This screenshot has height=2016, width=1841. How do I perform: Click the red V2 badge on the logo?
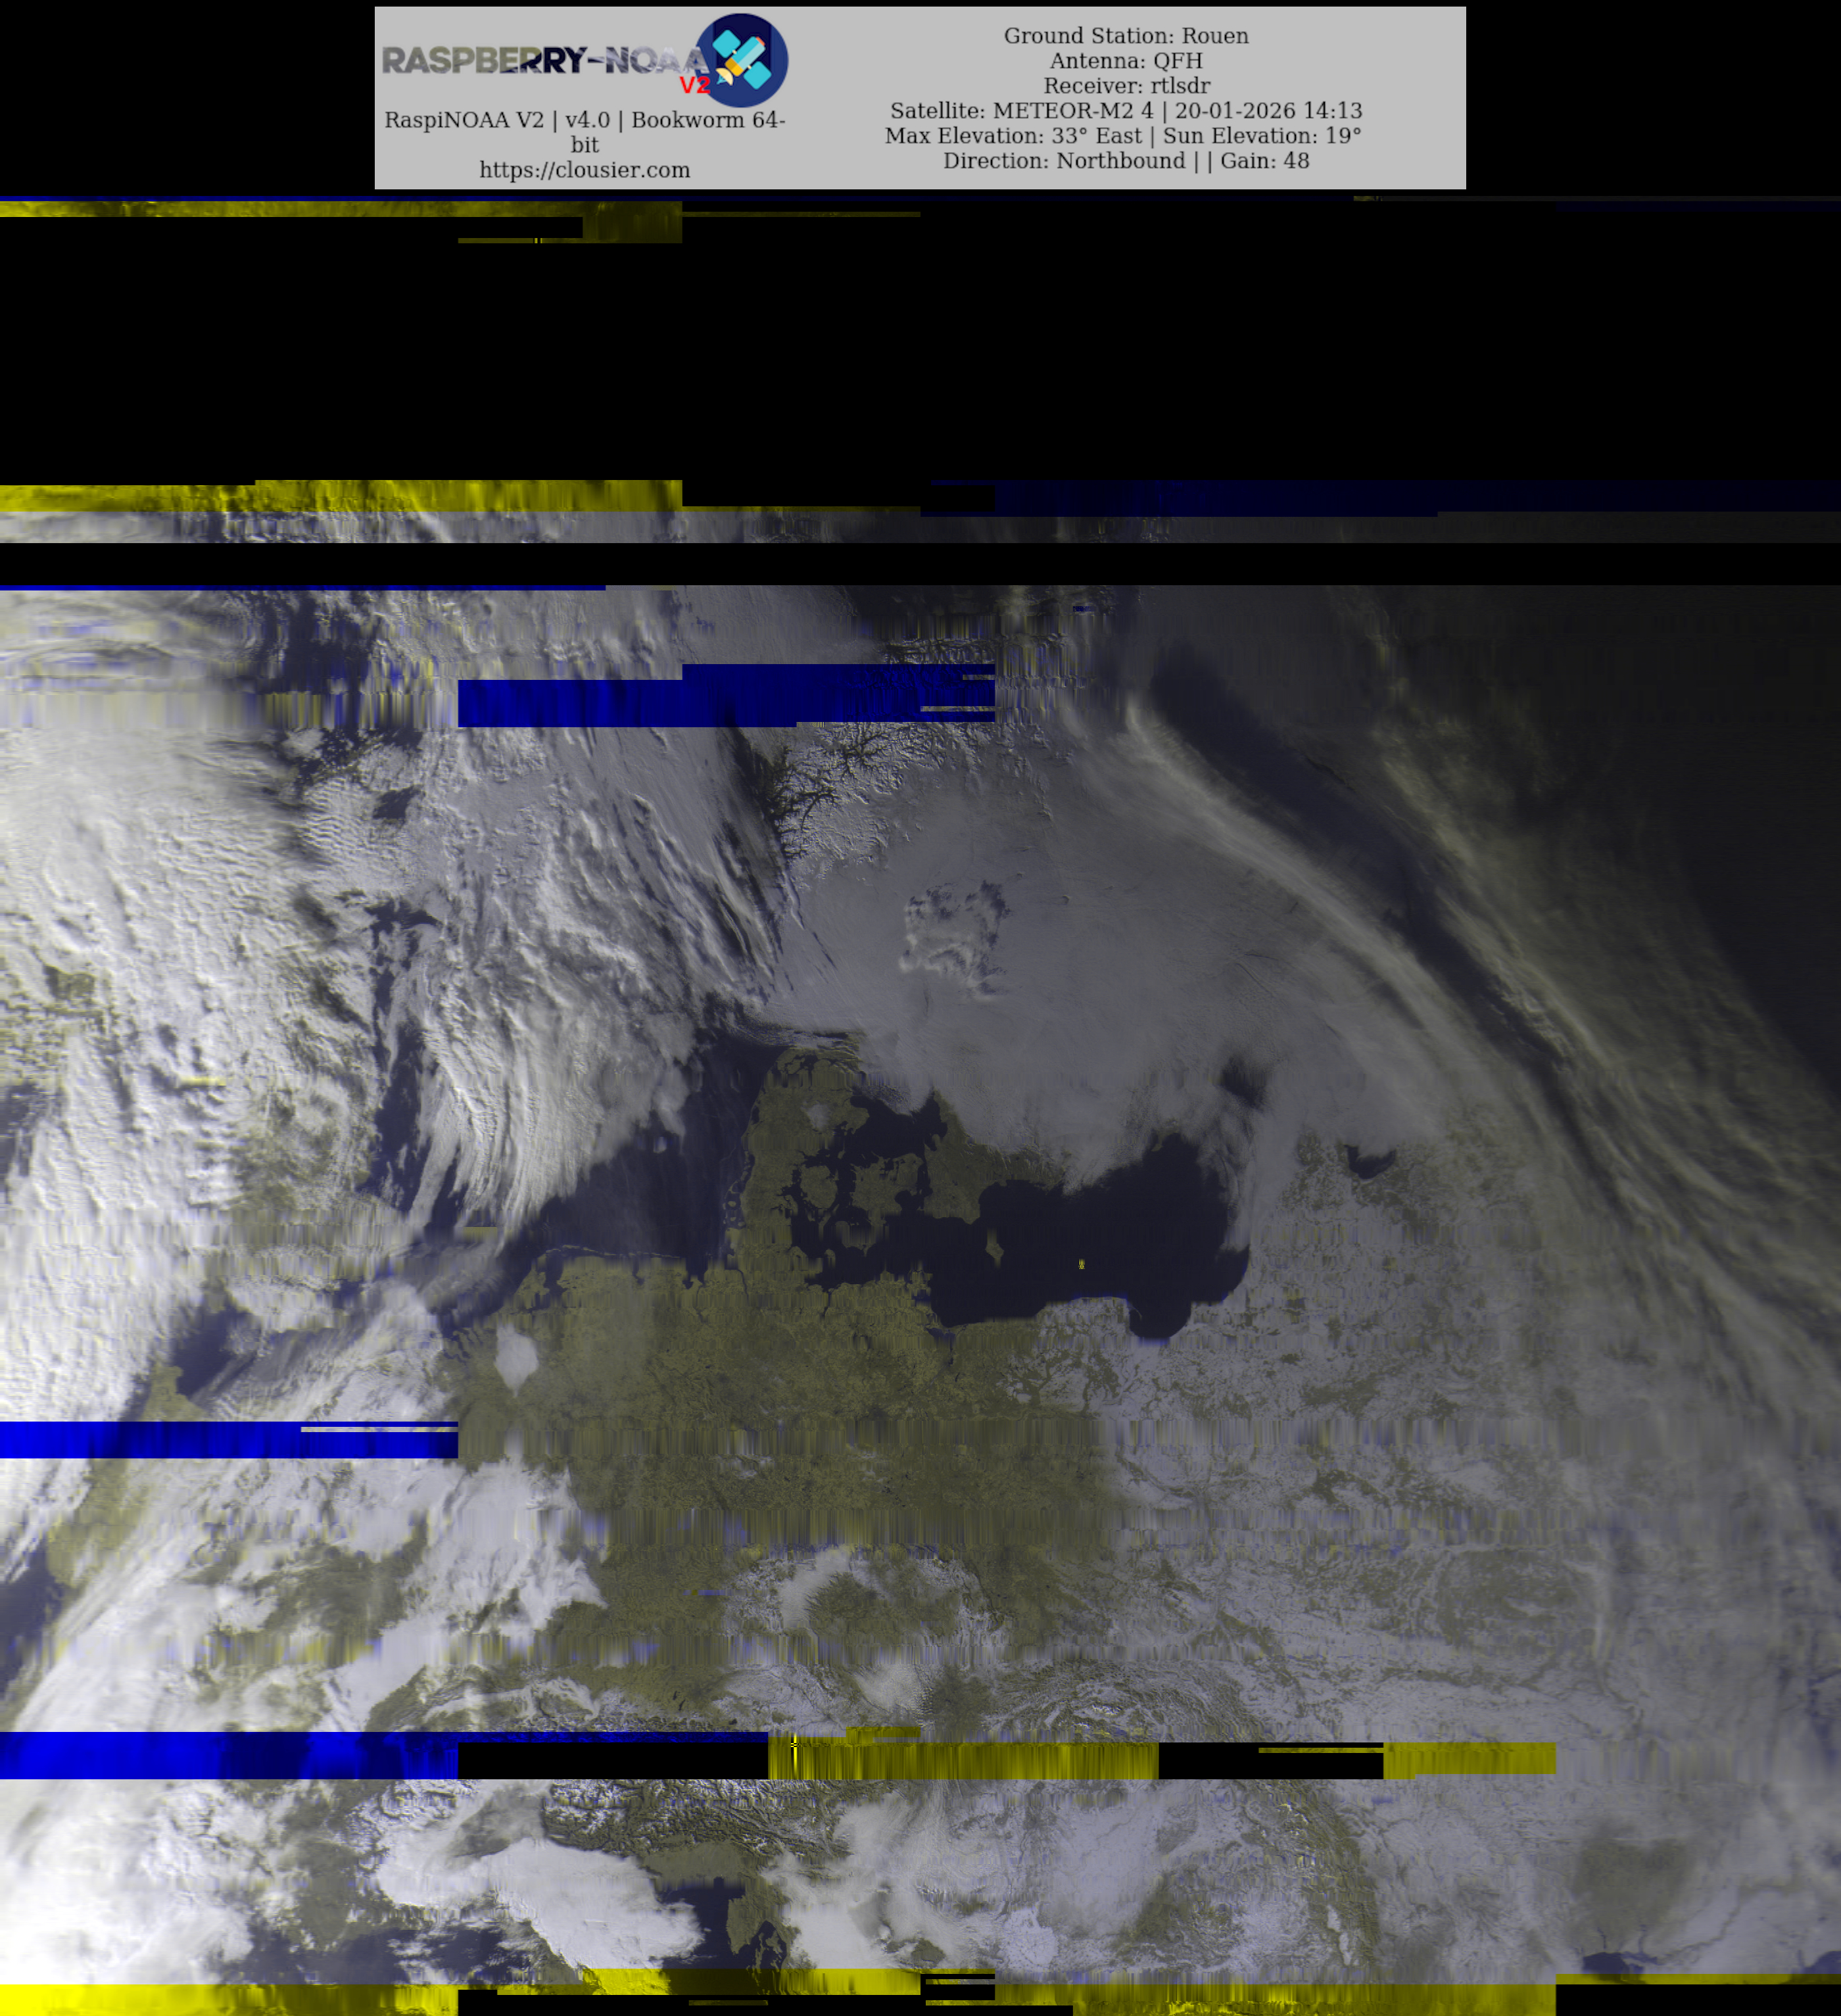(x=694, y=85)
